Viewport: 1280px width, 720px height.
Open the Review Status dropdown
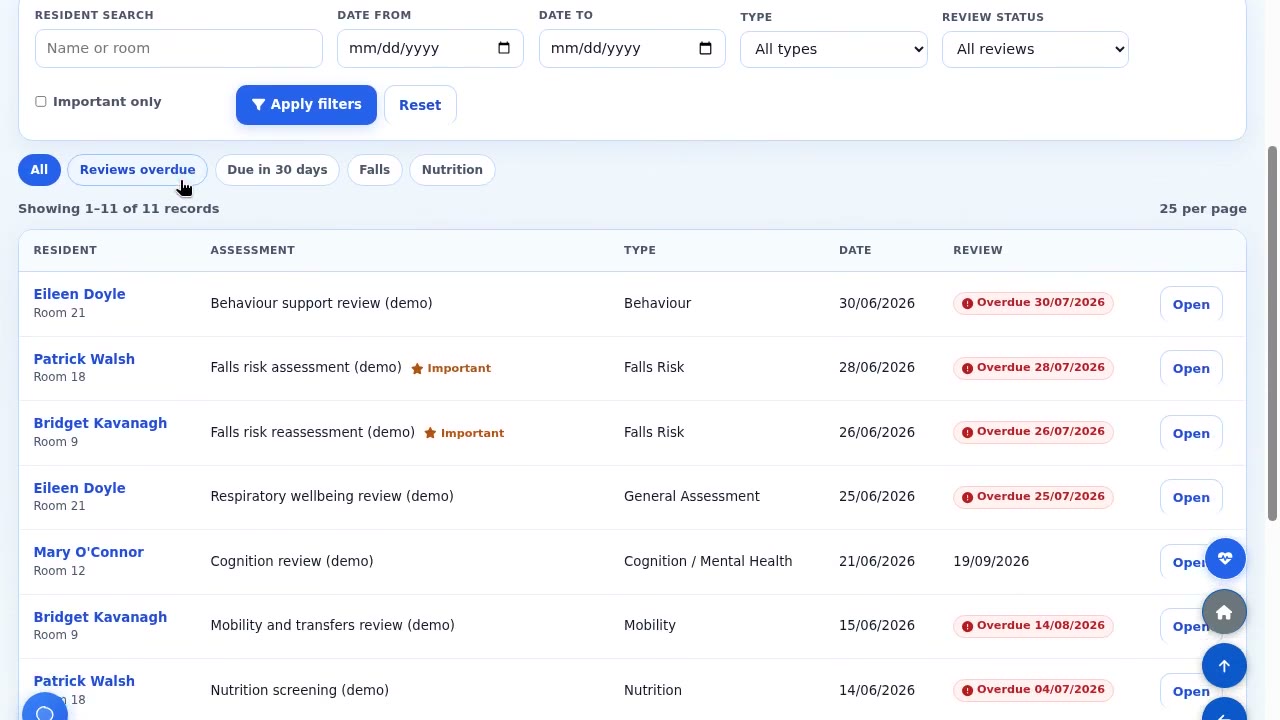(1035, 49)
